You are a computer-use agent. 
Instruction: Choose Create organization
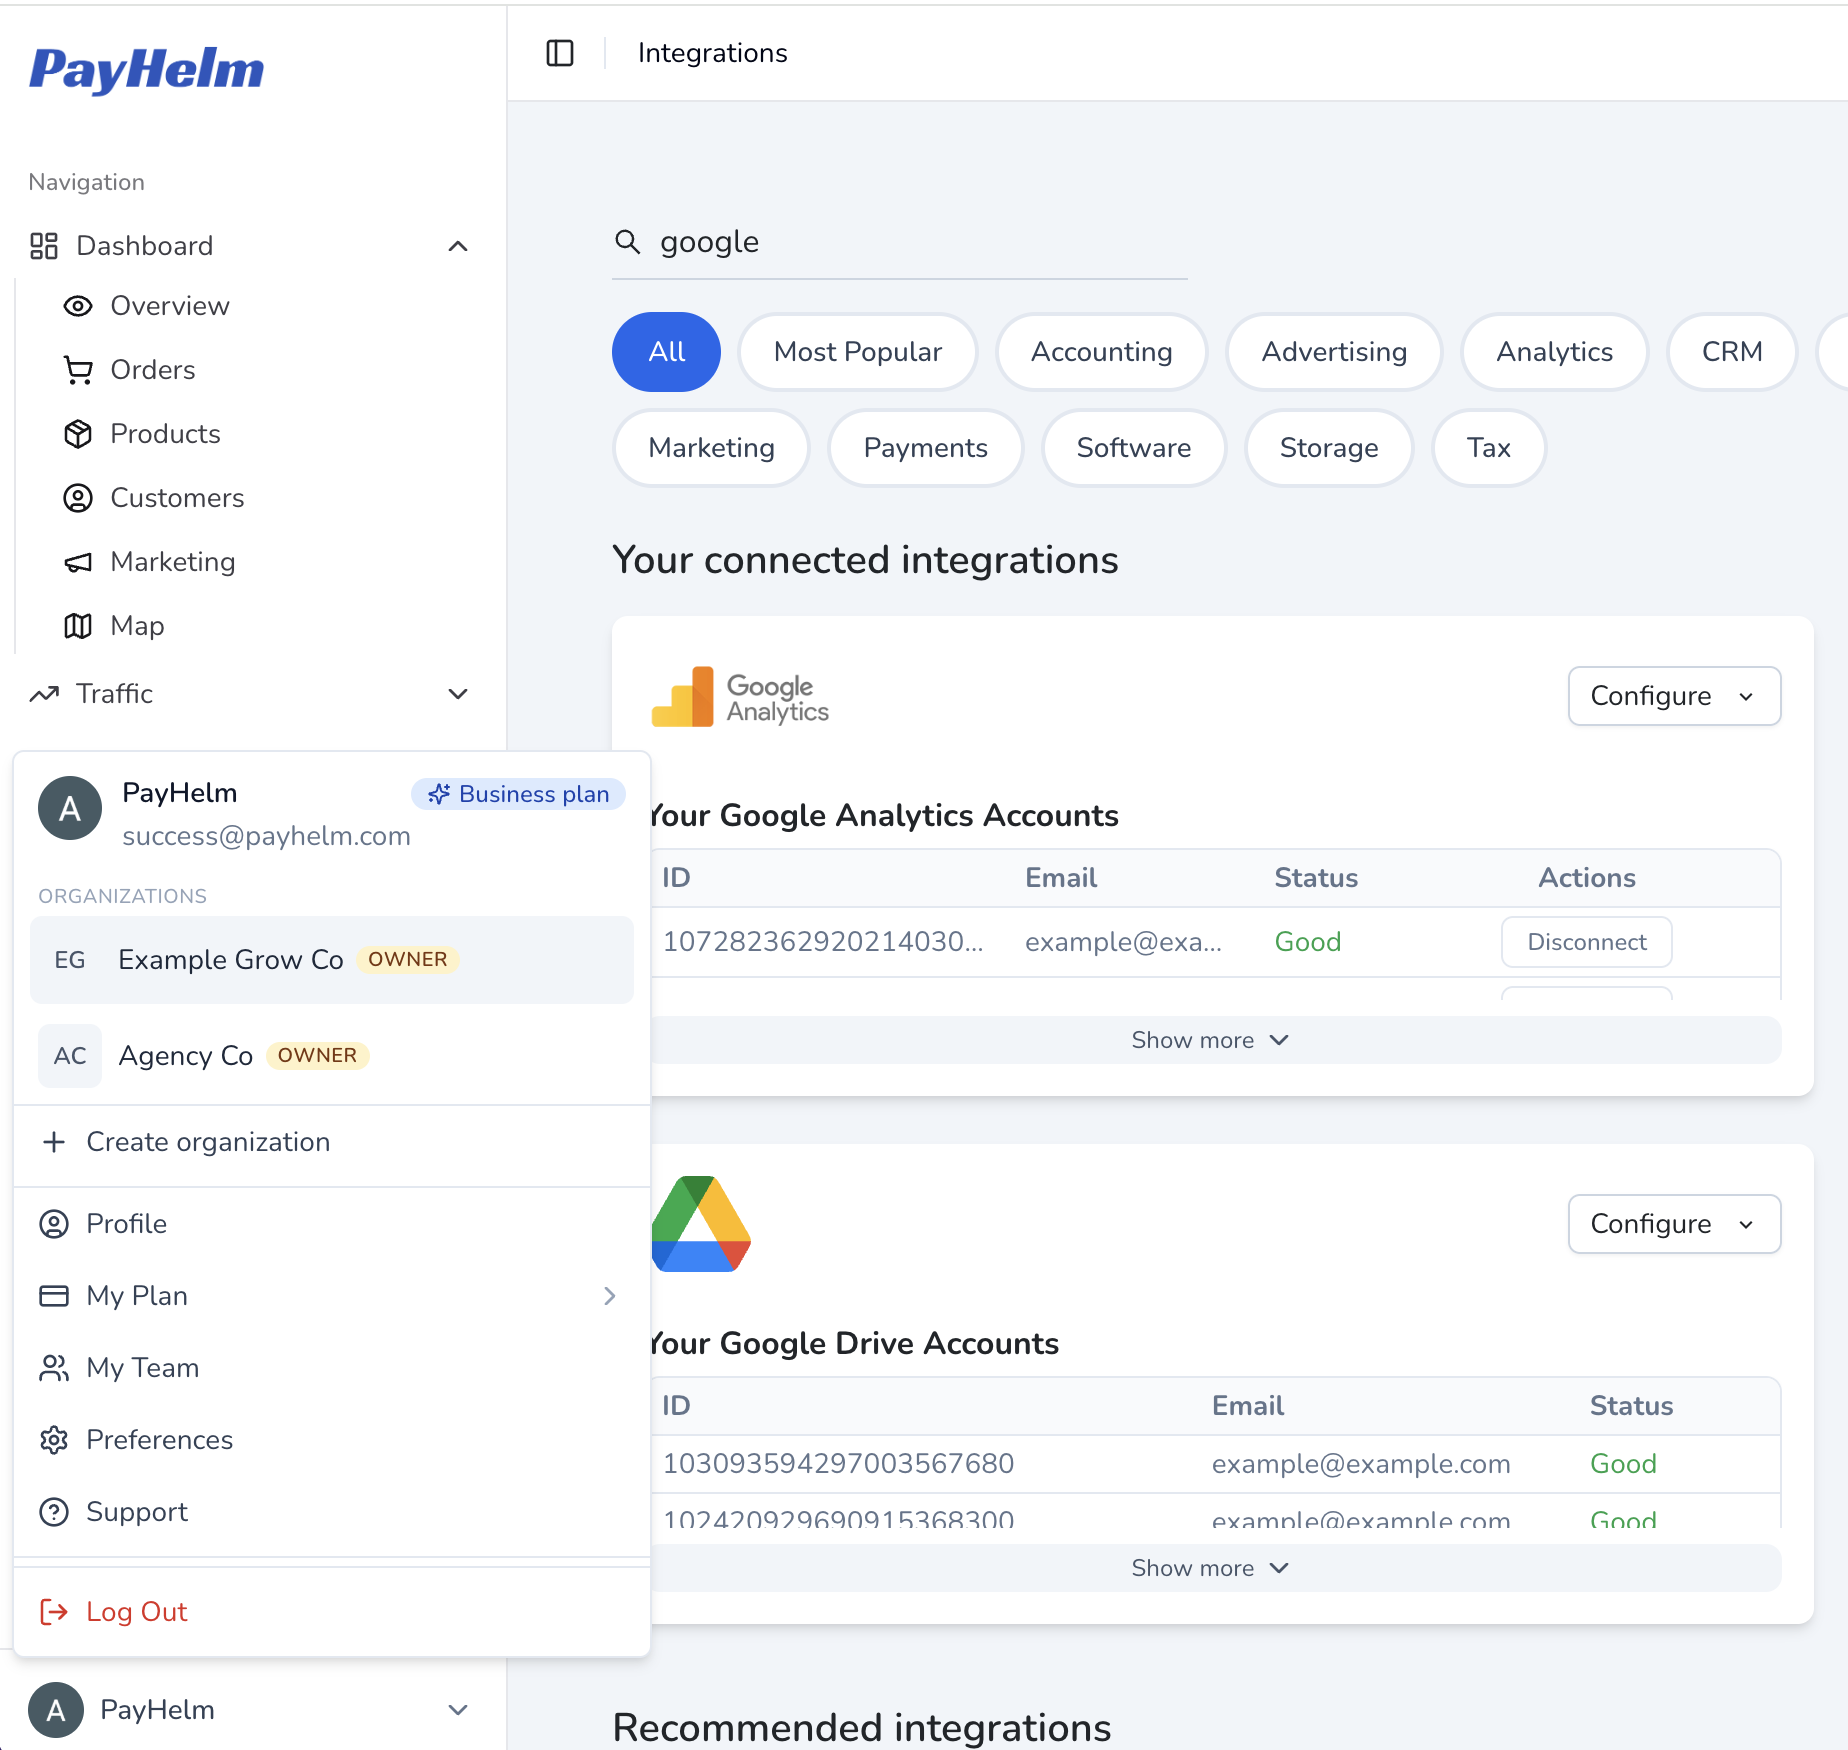click(x=332, y=1142)
